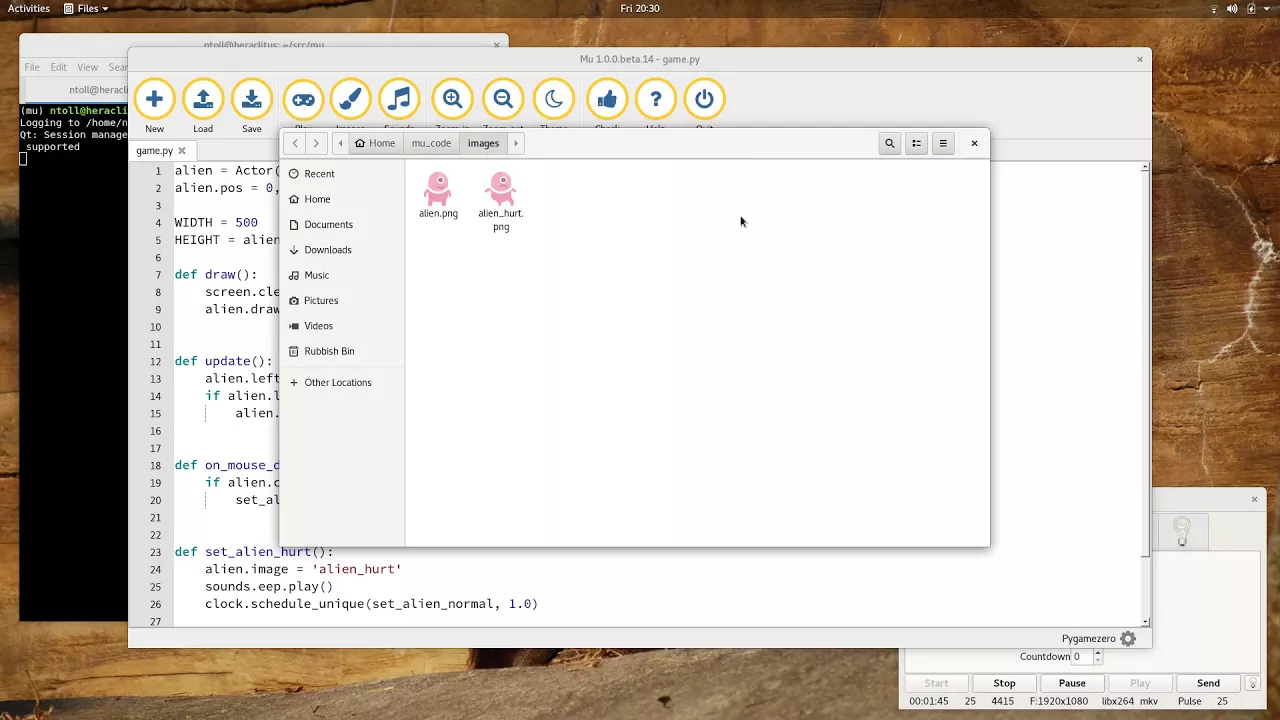Click the clock.schedule_unique code line
The width and height of the screenshot is (1280, 720).
371,604
